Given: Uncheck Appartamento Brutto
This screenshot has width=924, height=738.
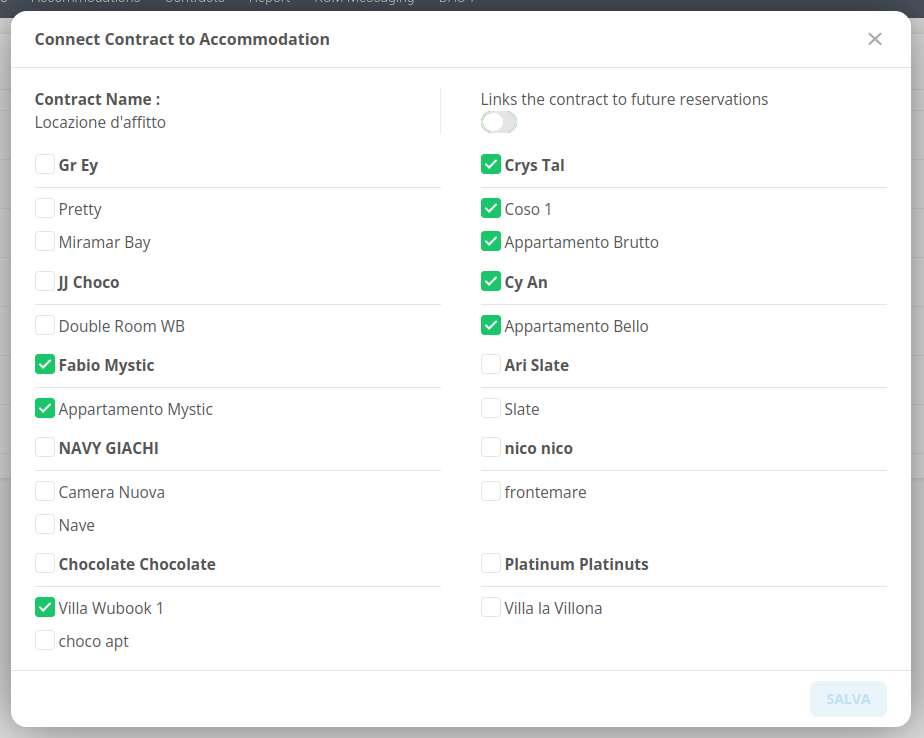Looking at the screenshot, I should [x=491, y=241].
